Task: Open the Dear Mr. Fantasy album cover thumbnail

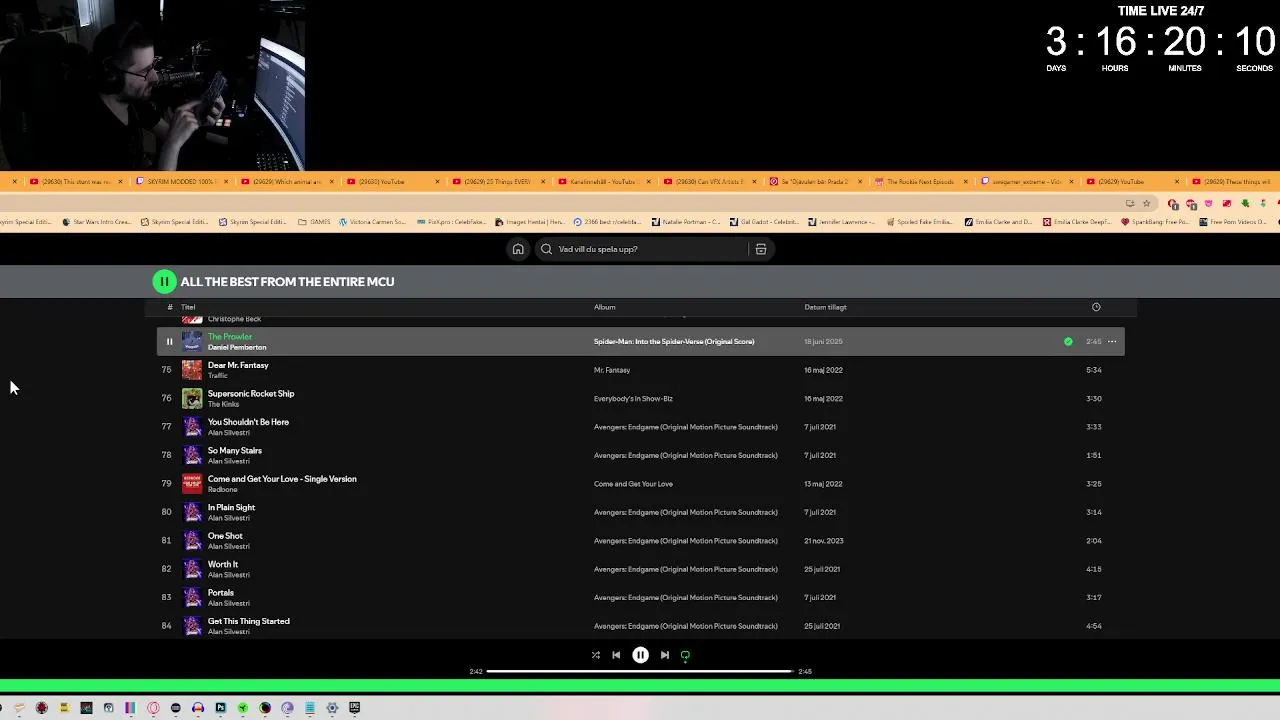Action: click(192, 370)
